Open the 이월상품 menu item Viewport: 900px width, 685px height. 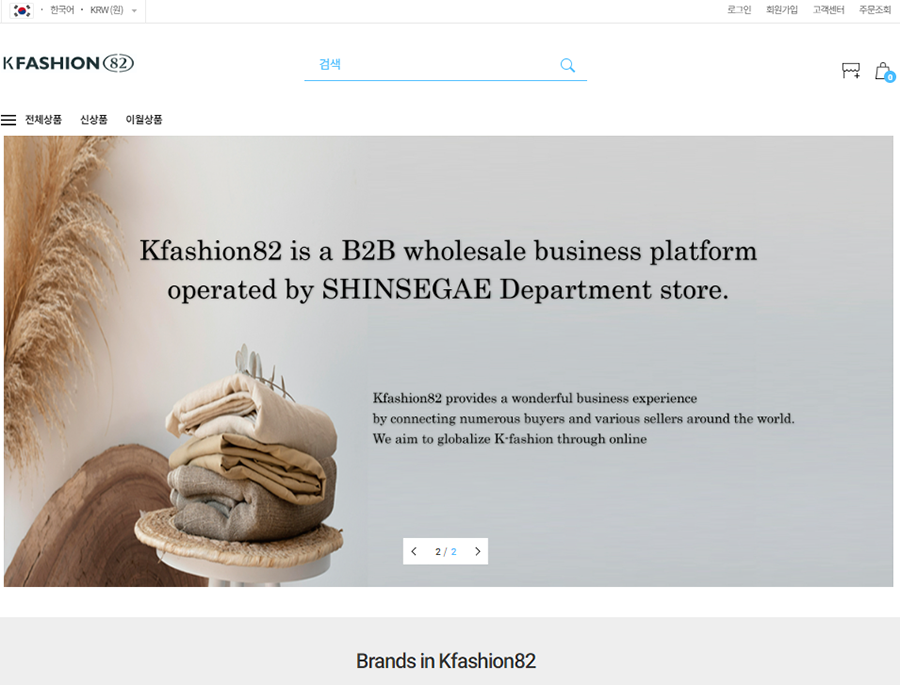144,120
